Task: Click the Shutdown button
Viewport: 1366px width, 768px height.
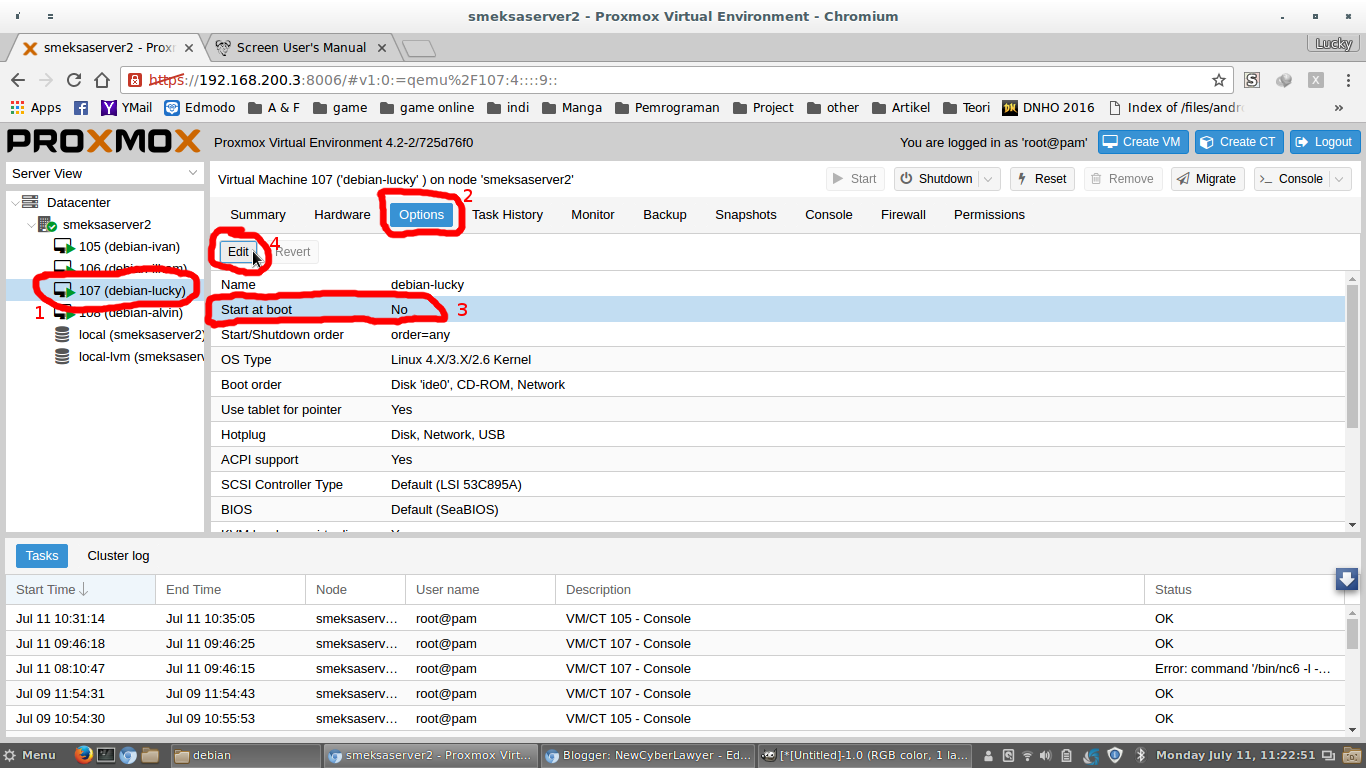Action: (936, 179)
